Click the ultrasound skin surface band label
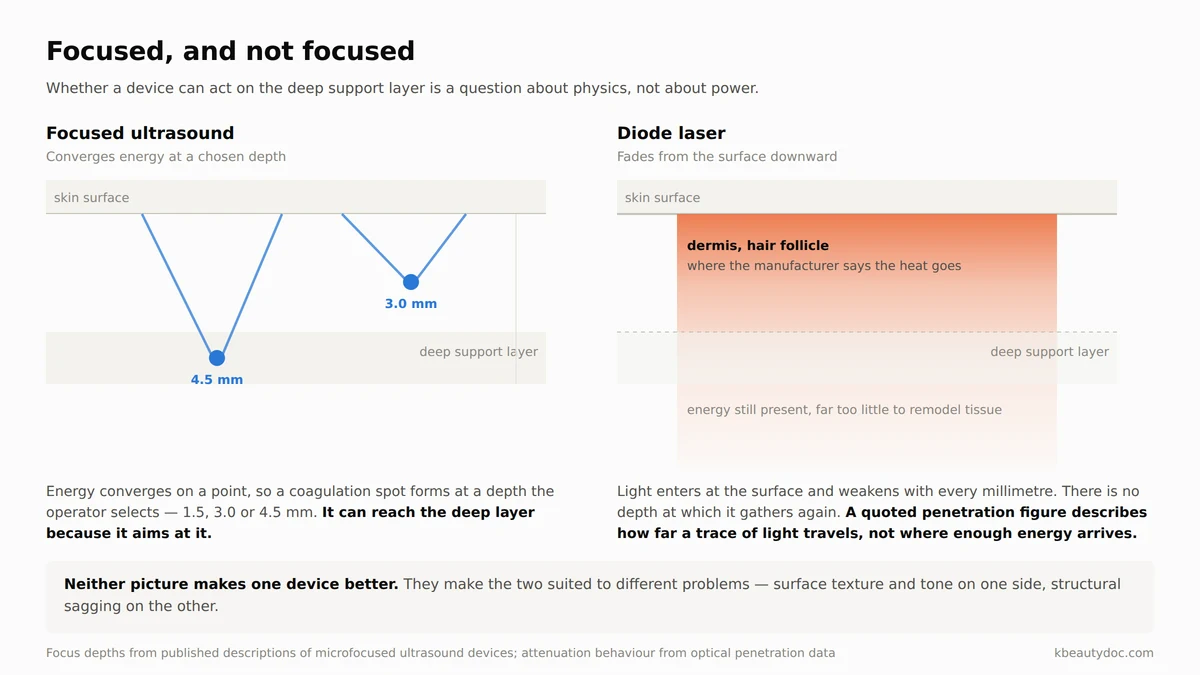The image size is (1200, 675). pyautogui.click(x=91, y=198)
